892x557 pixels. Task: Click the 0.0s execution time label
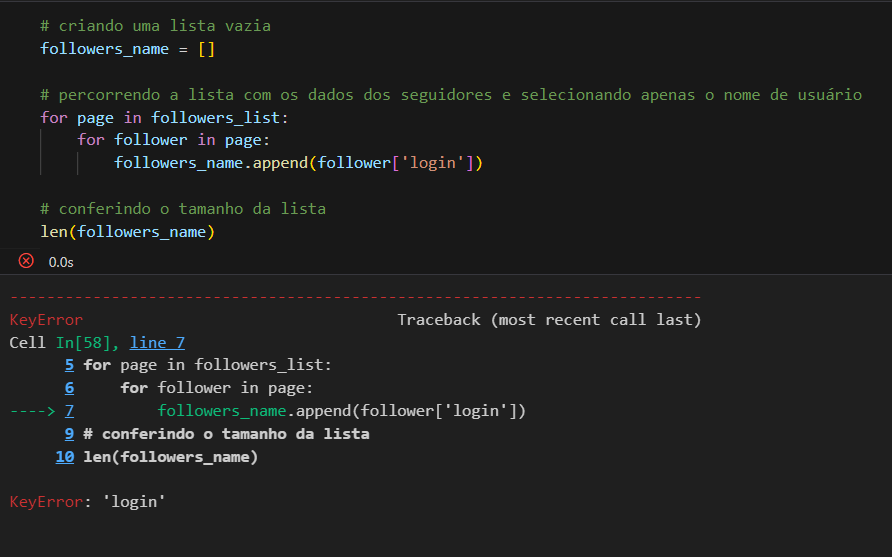[61, 262]
